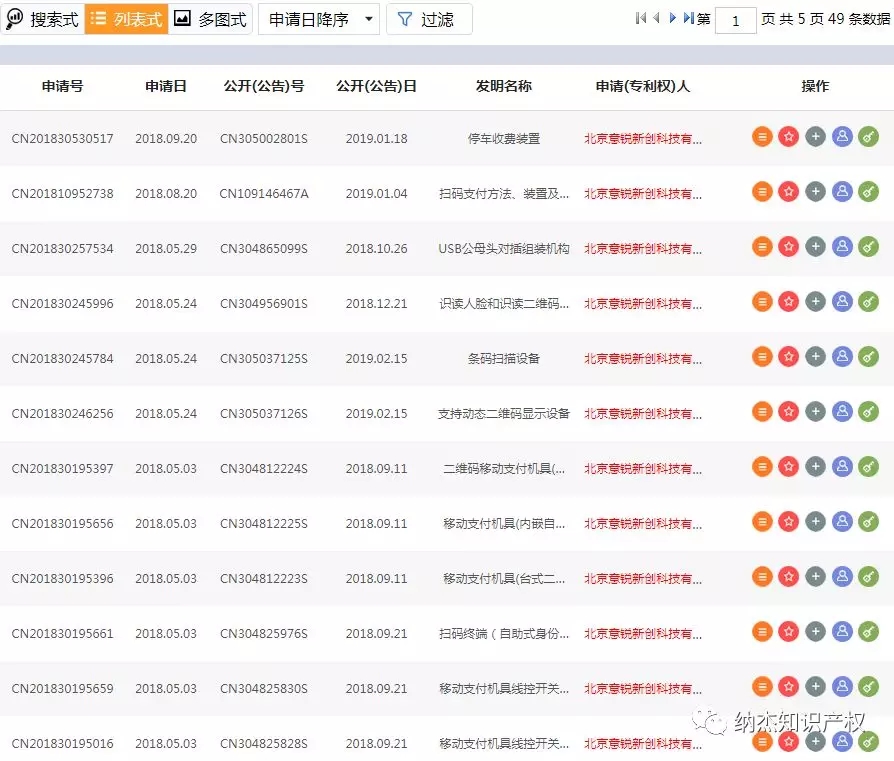Screen dimensions: 894x761
Task: Jump back to the first page icon
Action: [x=640, y=17]
